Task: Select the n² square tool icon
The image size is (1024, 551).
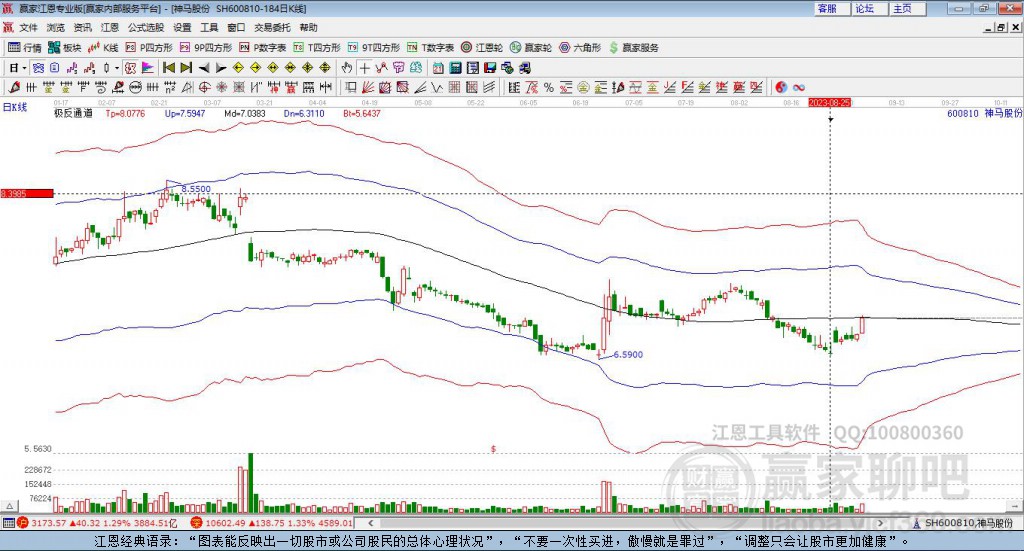Action: point(170,87)
